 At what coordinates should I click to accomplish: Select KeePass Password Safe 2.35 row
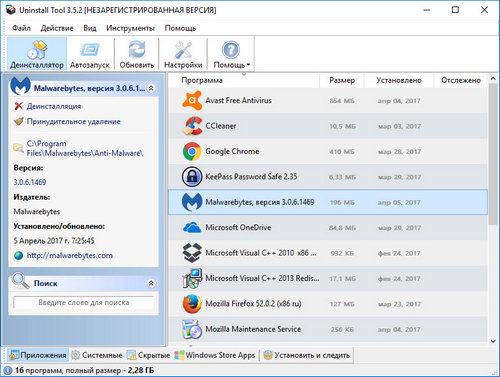pos(328,177)
